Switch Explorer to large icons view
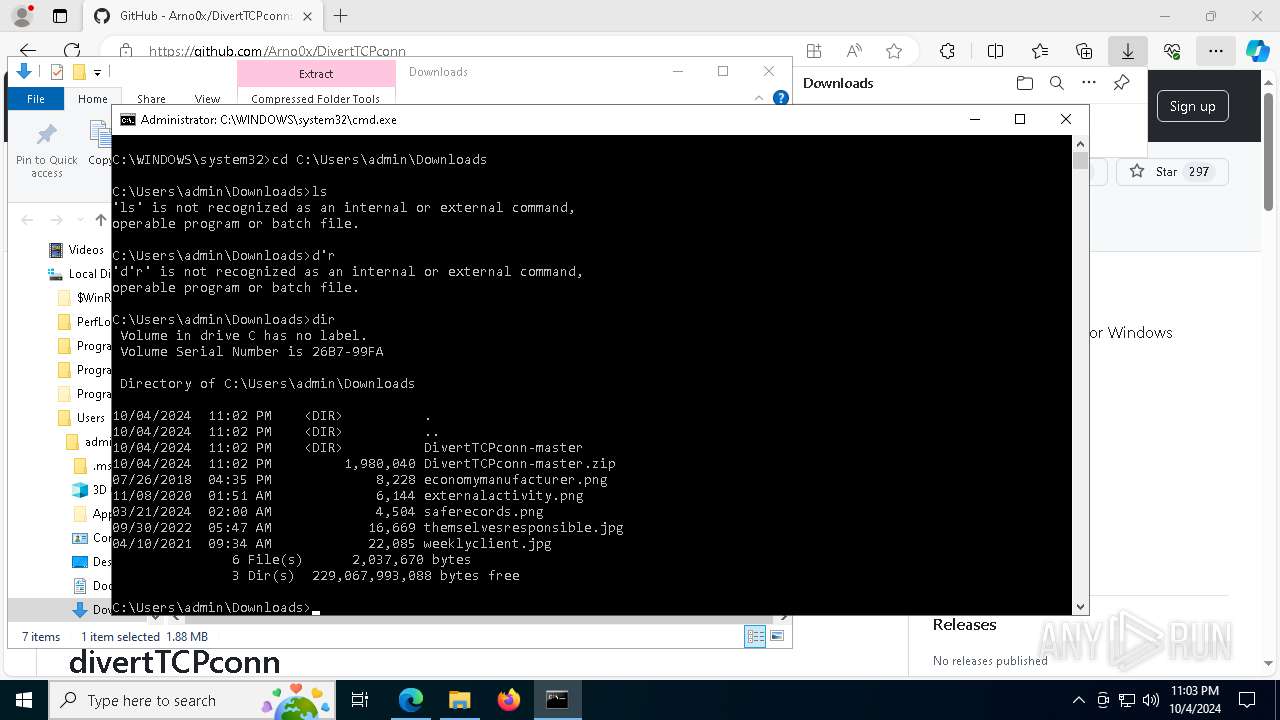This screenshot has height=720, width=1280. [777, 636]
